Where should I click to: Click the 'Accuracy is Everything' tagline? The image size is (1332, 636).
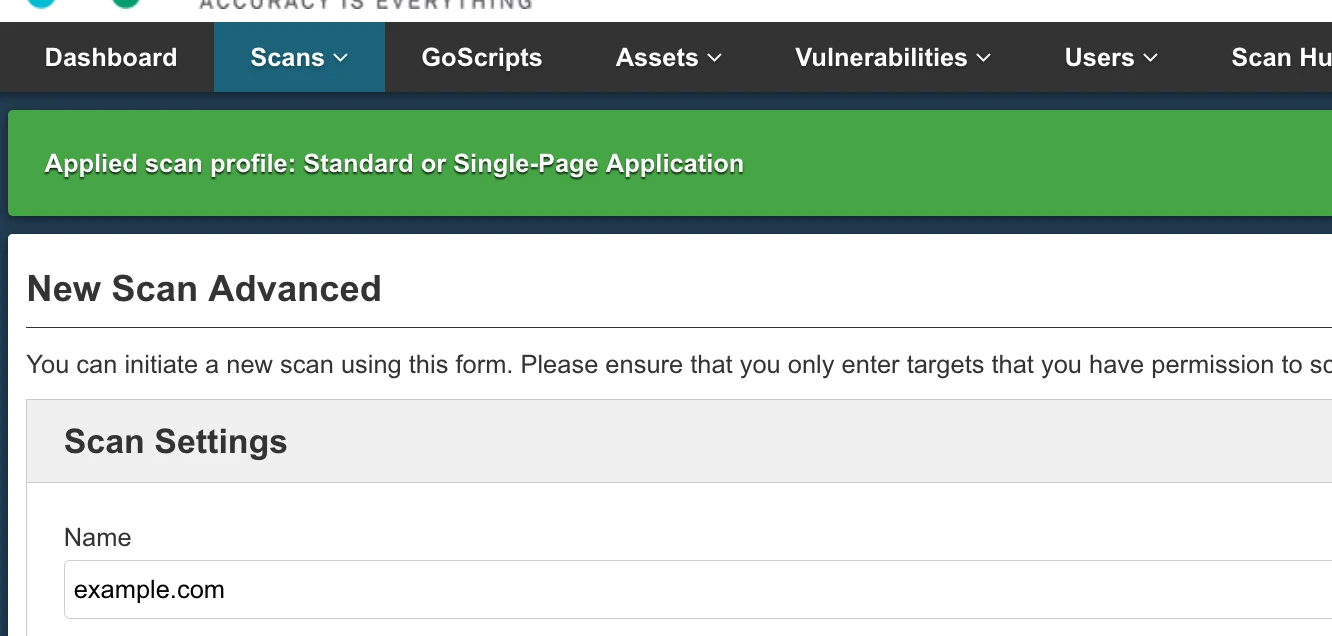pyautogui.click(x=366, y=5)
